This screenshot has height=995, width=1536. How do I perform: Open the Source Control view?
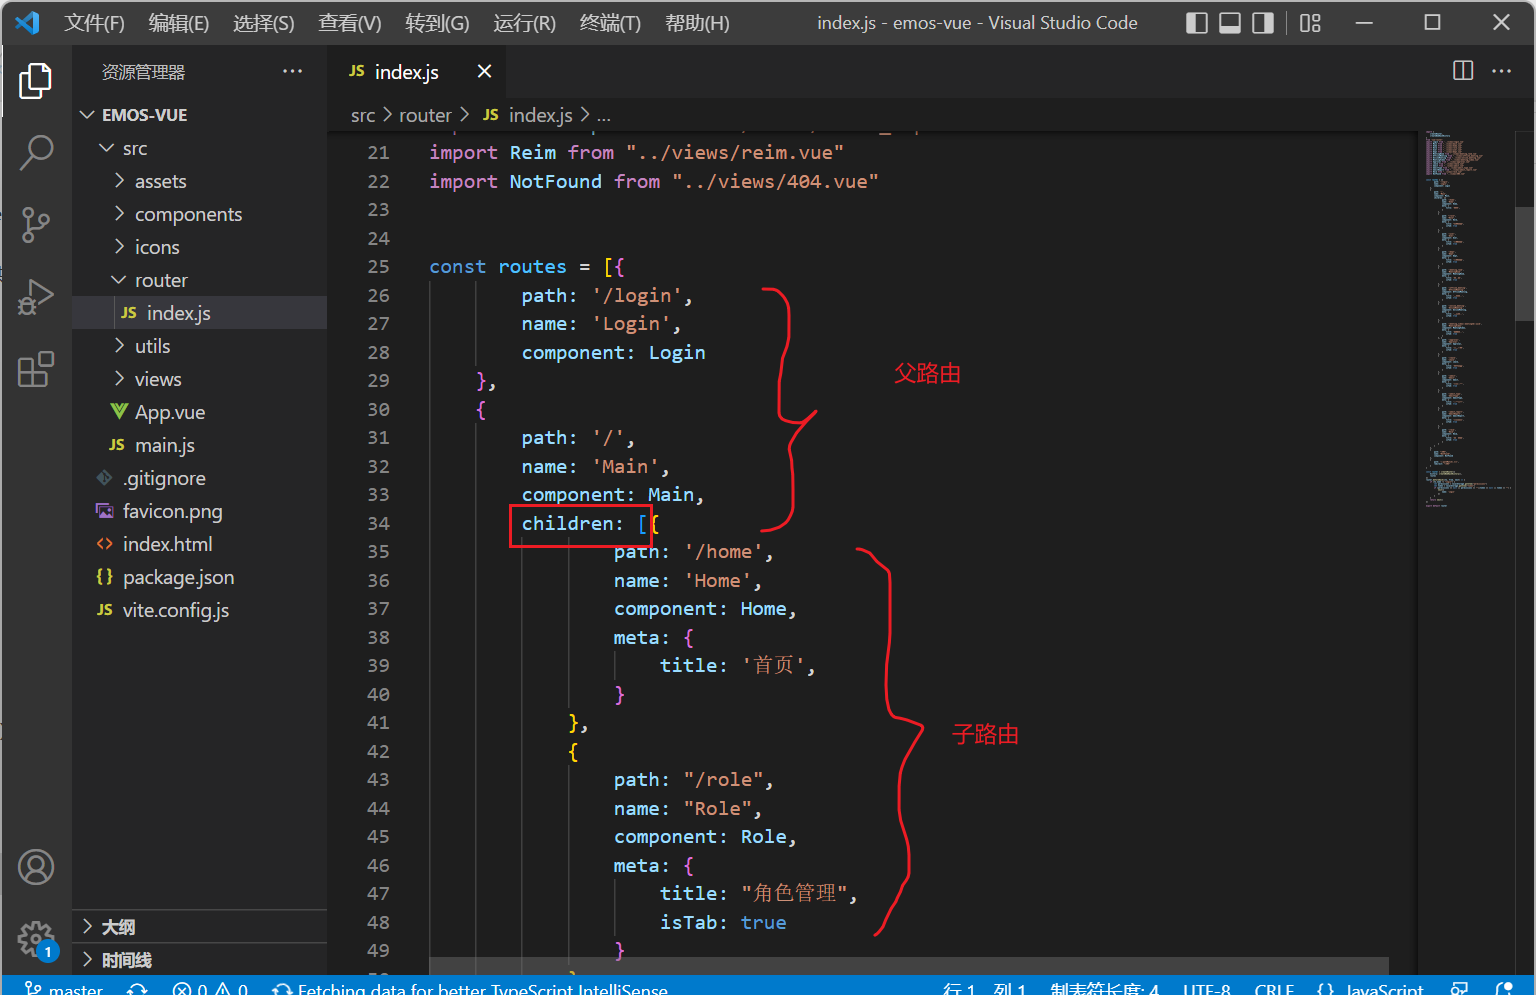(36, 225)
